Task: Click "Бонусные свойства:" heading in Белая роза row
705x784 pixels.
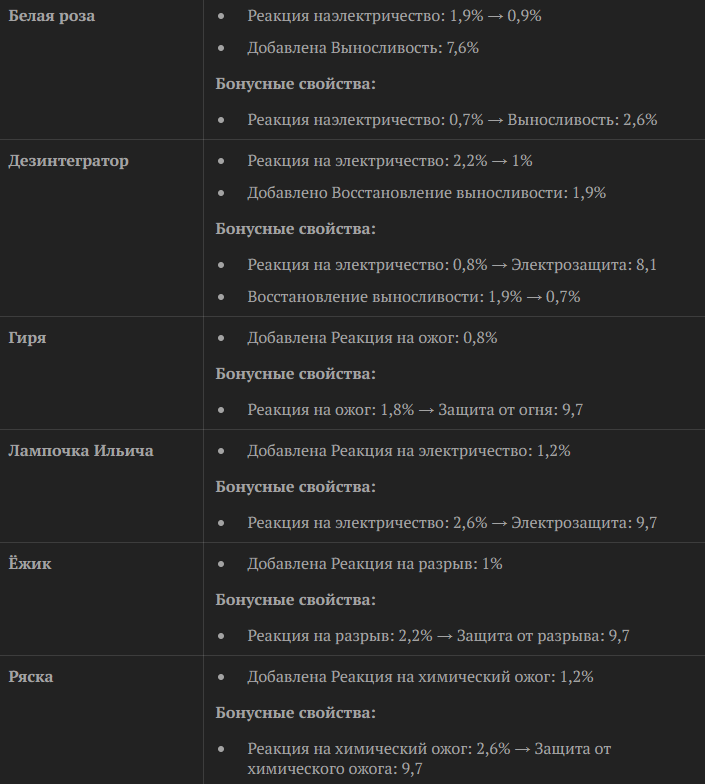Action: coord(296,84)
